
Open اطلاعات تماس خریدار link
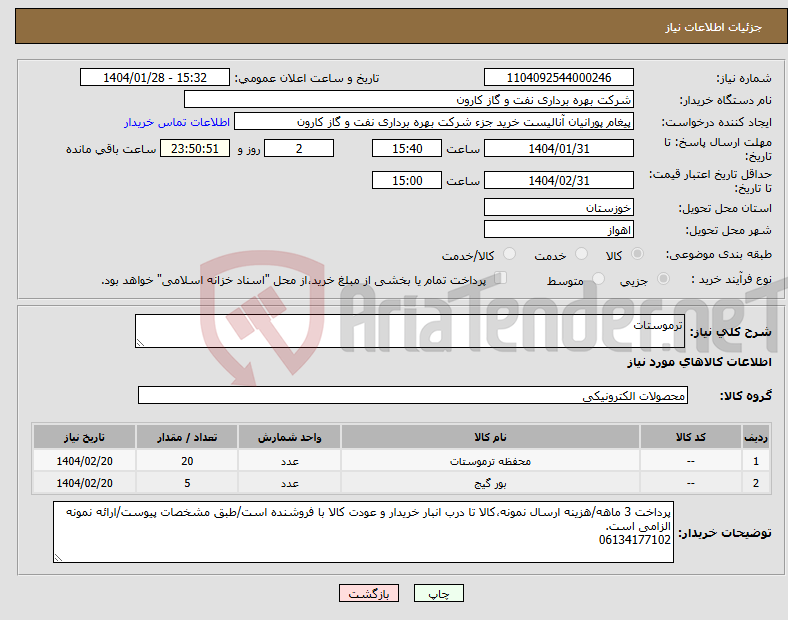(x=177, y=122)
